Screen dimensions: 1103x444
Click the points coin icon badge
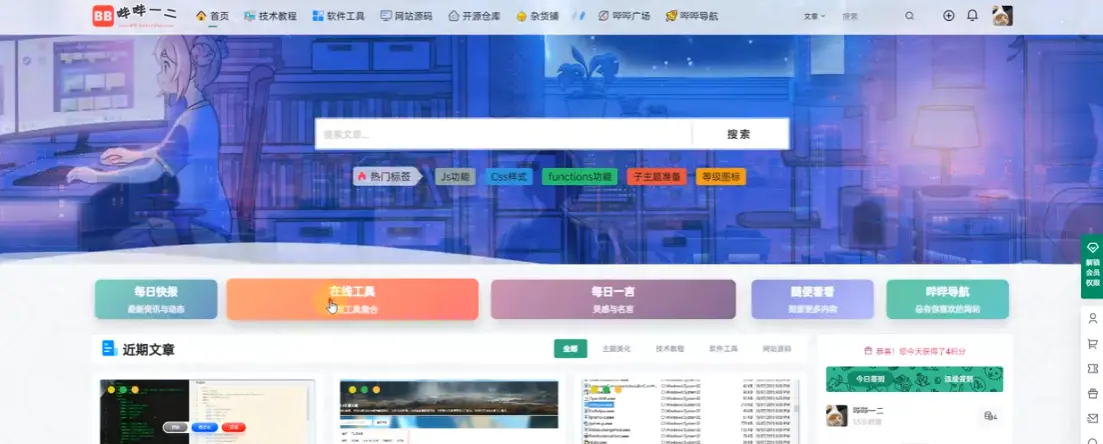991,416
